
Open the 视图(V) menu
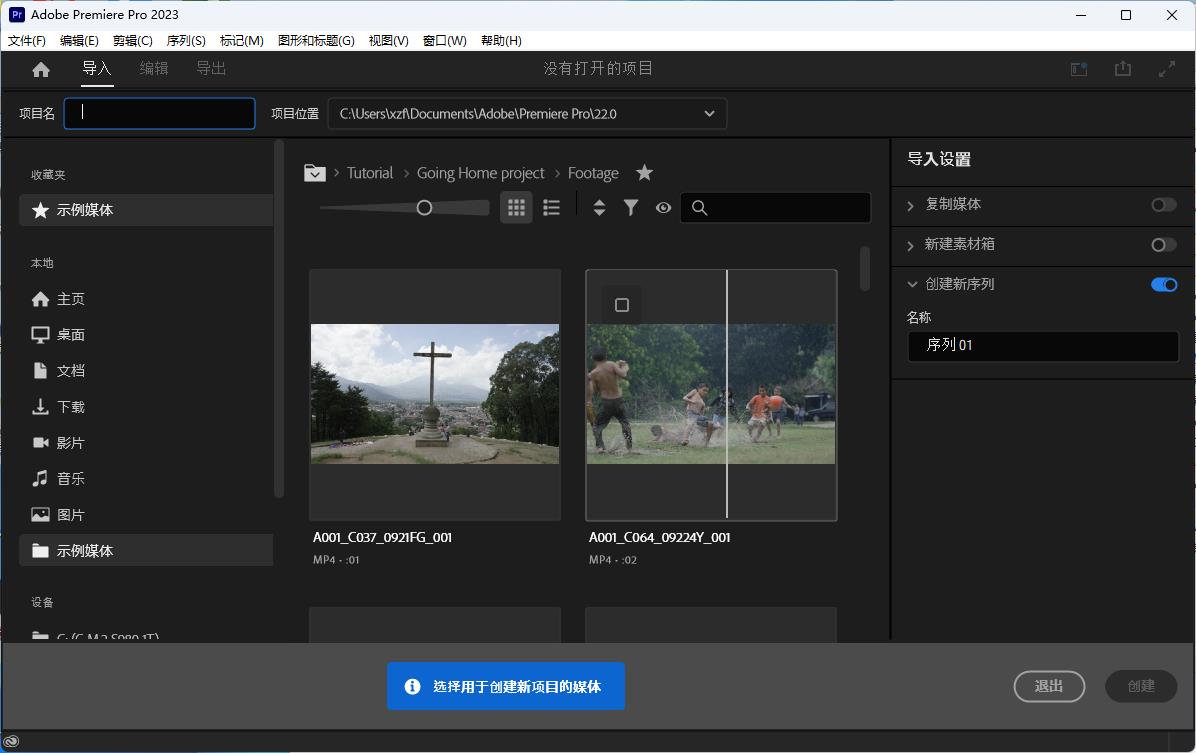point(389,40)
